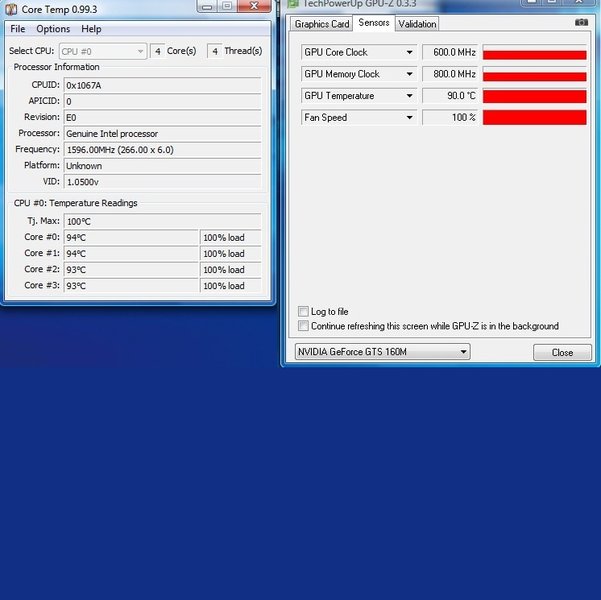Click the Core #0 100% load value
This screenshot has width=601, height=600.
231,237
